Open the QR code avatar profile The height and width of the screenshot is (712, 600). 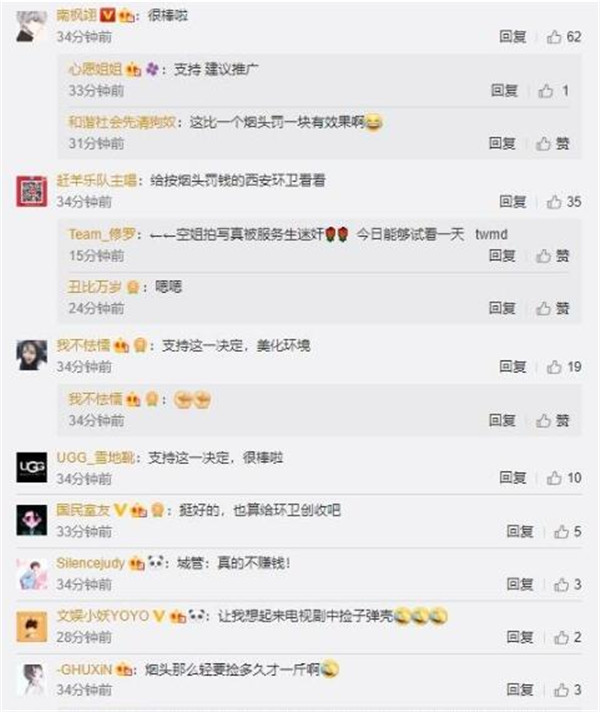pyautogui.click(x=32, y=191)
